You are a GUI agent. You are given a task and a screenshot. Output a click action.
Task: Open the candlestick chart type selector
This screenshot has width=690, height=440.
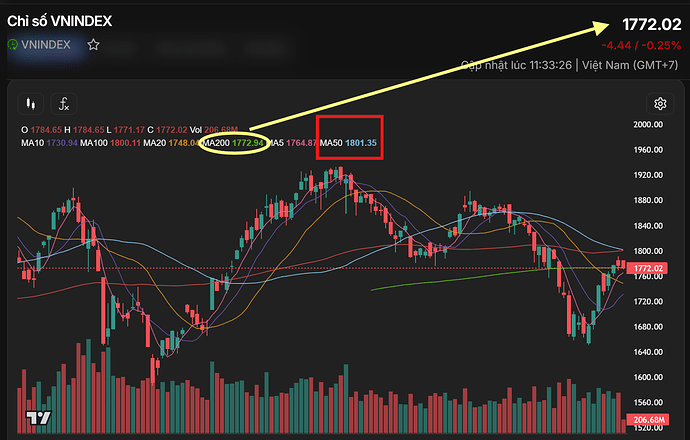[30, 104]
